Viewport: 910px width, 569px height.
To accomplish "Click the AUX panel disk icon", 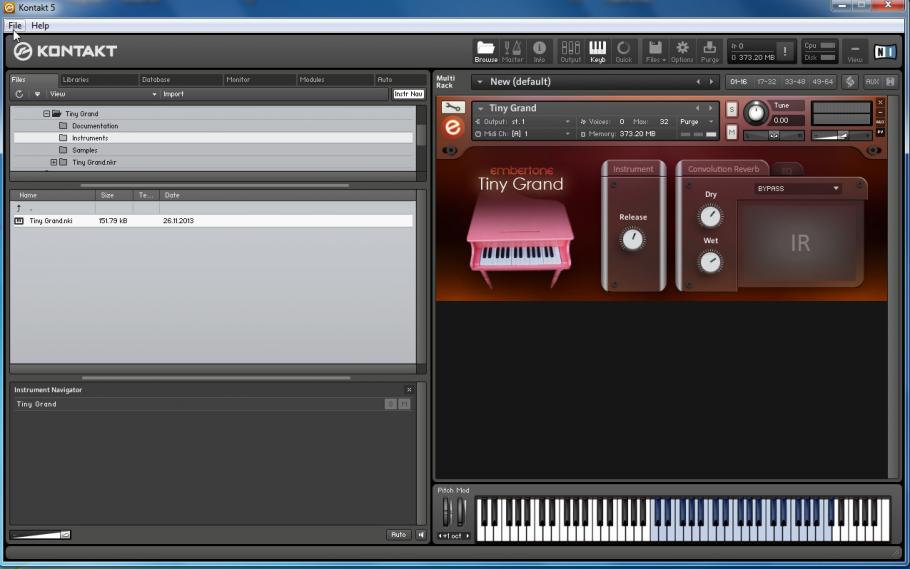I will click(x=890, y=82).
